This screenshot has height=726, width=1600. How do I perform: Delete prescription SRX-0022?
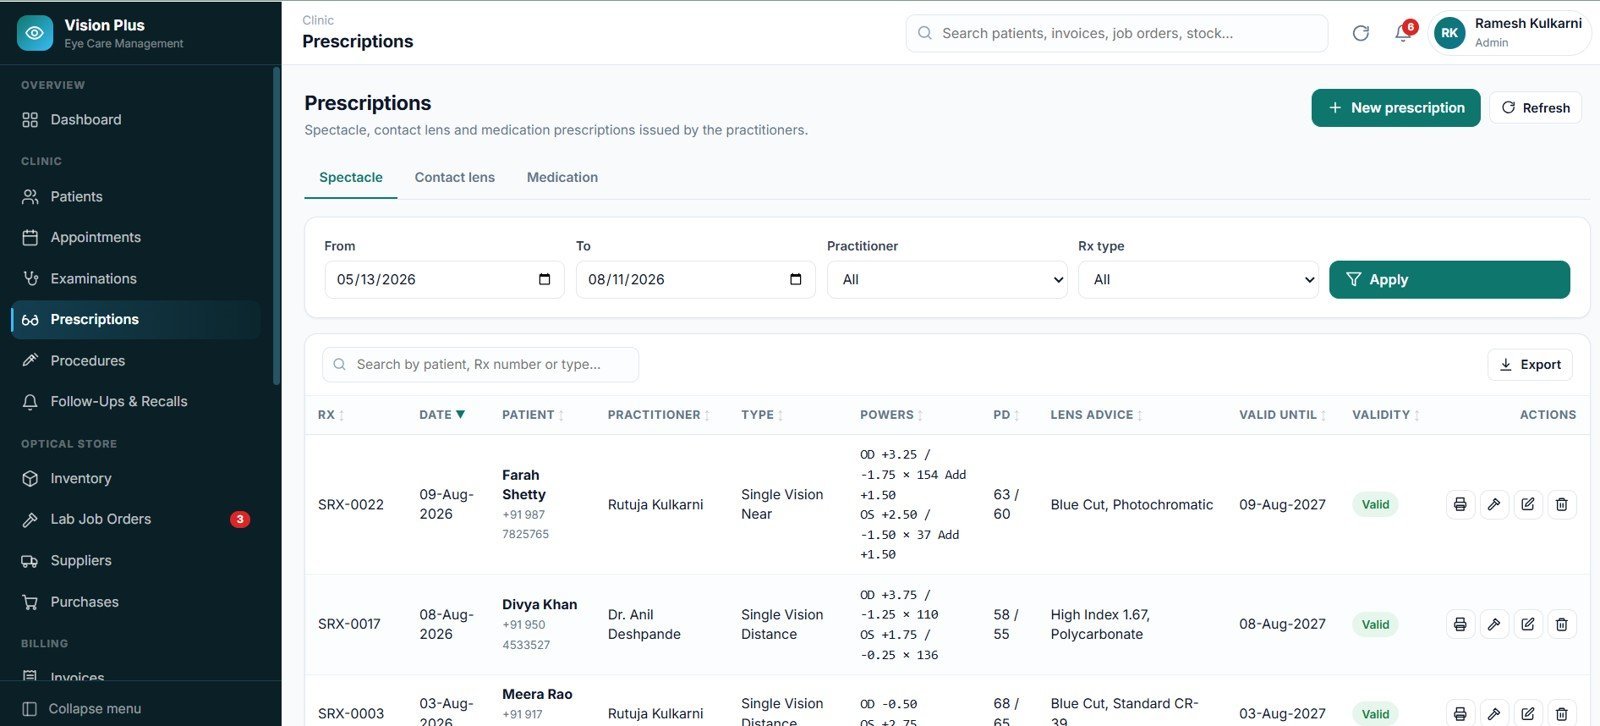(1562, 504)
